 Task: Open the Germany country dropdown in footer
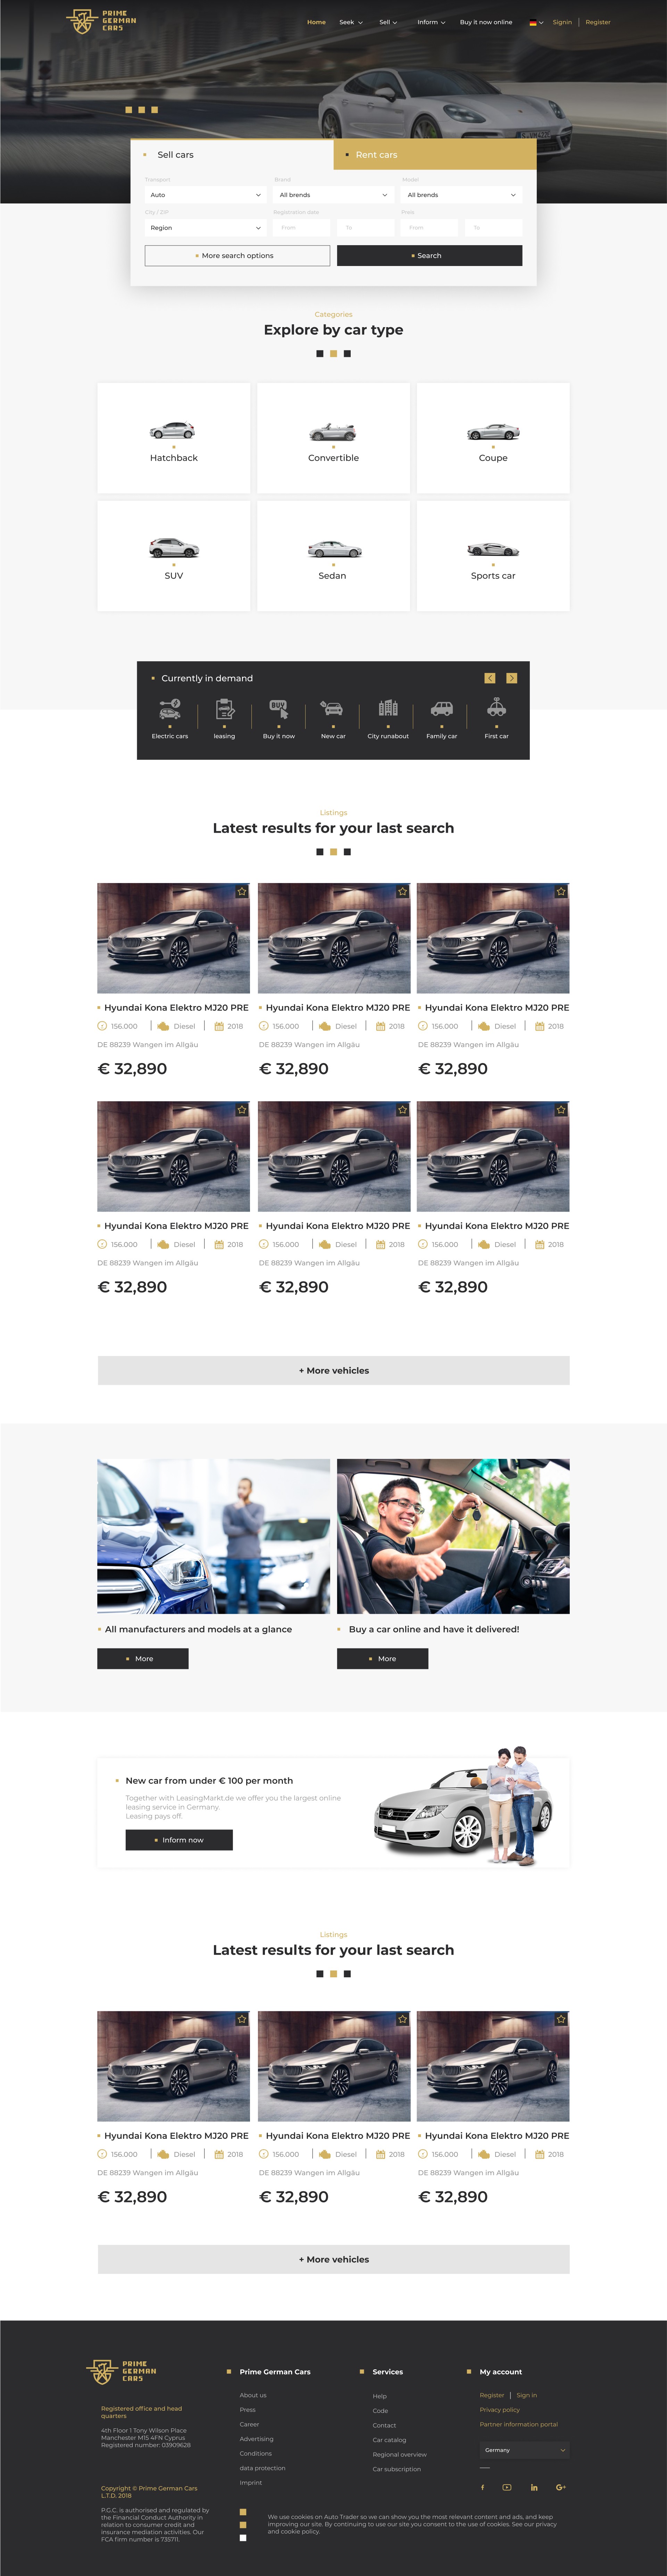525,2450
